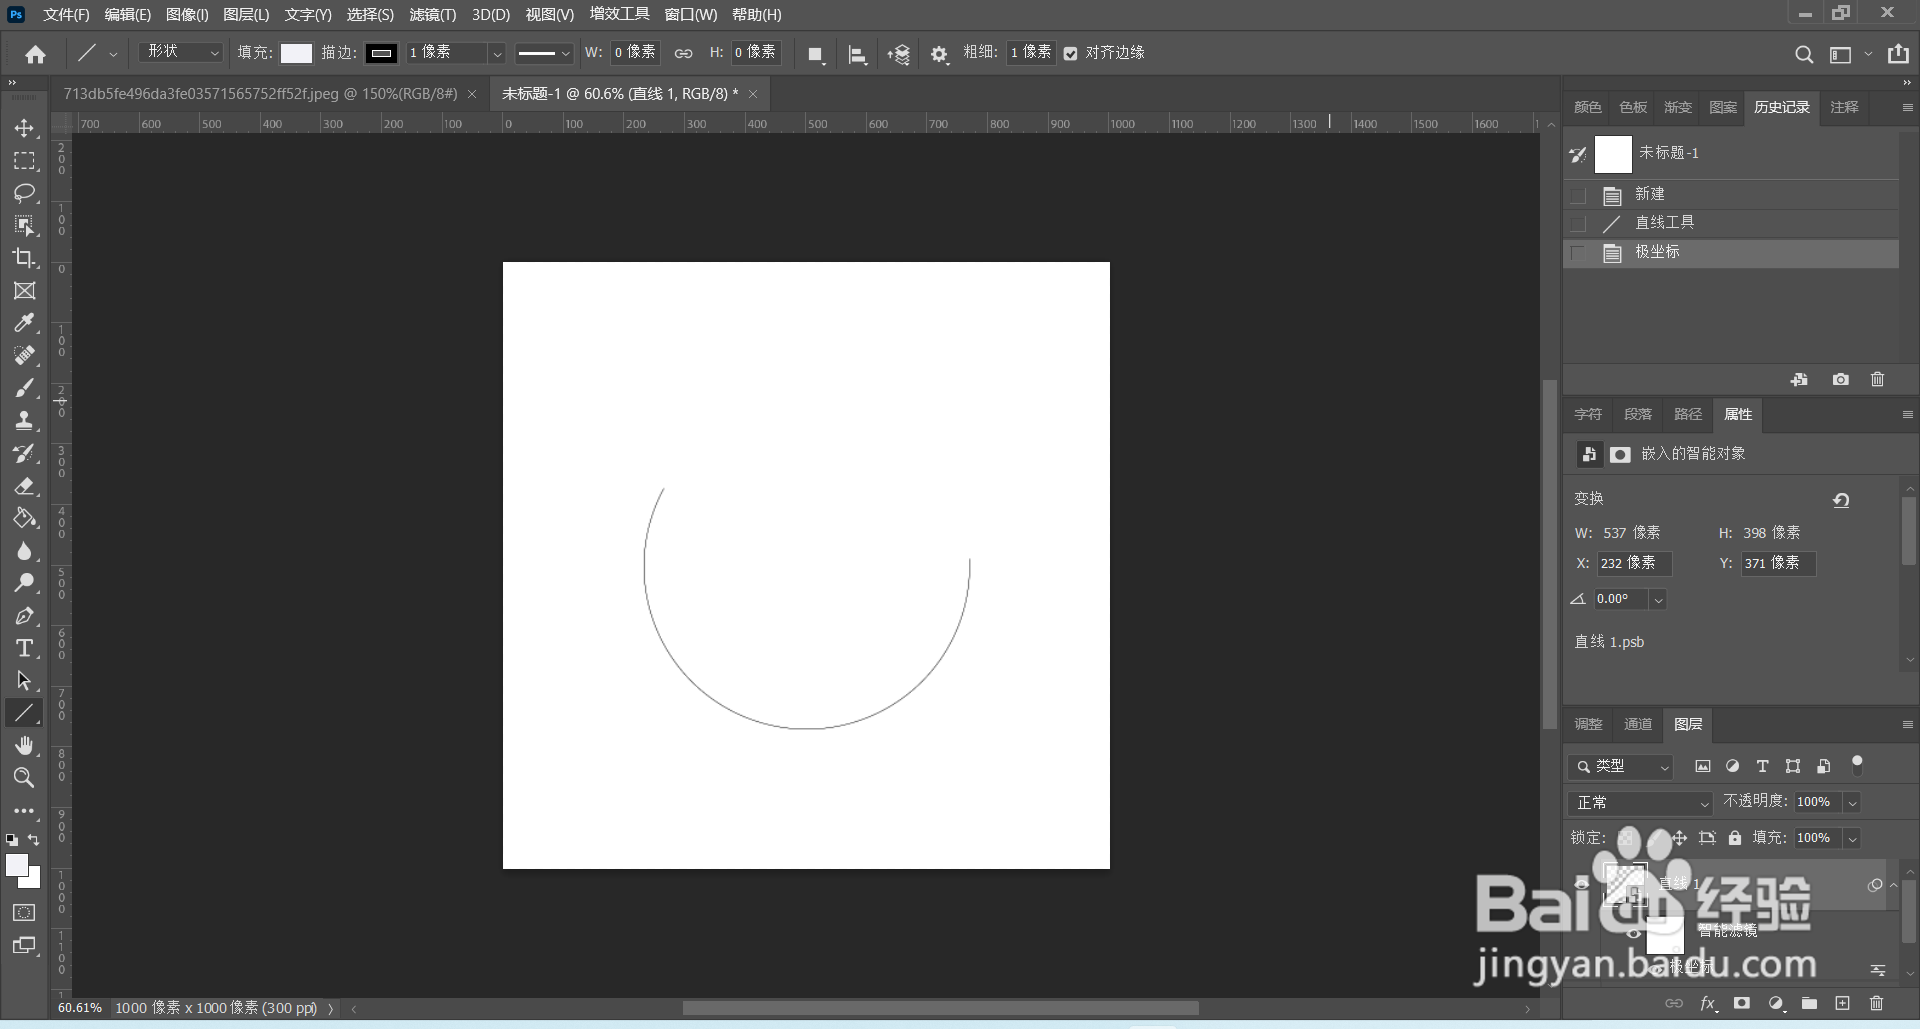
Task: Toggle visibility of 智能滤镜
Action: click(1634, 933)
